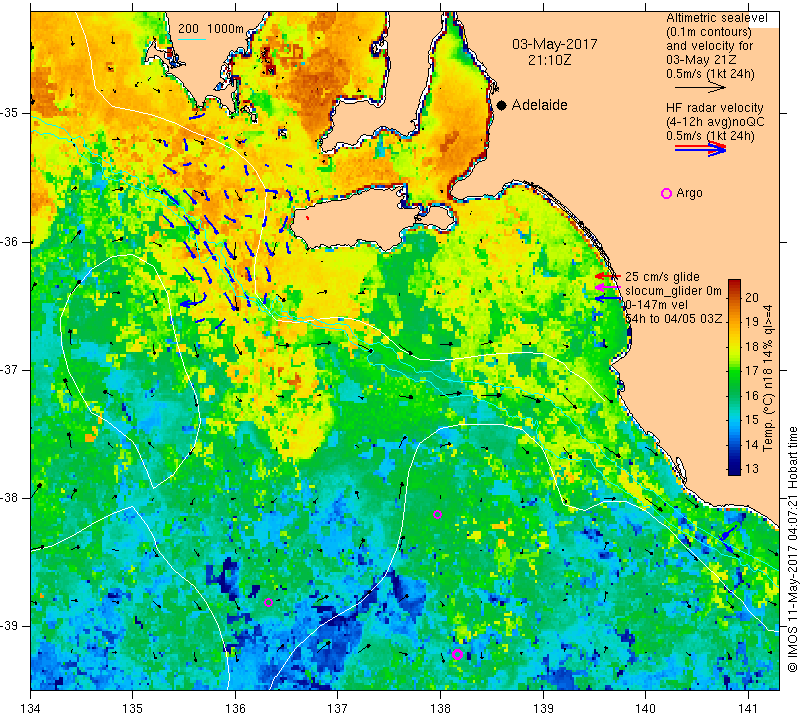Viewport: 800px width, 720px height.
Task: Click the colorbar tick label 19
Action: [x=753, y=322]
